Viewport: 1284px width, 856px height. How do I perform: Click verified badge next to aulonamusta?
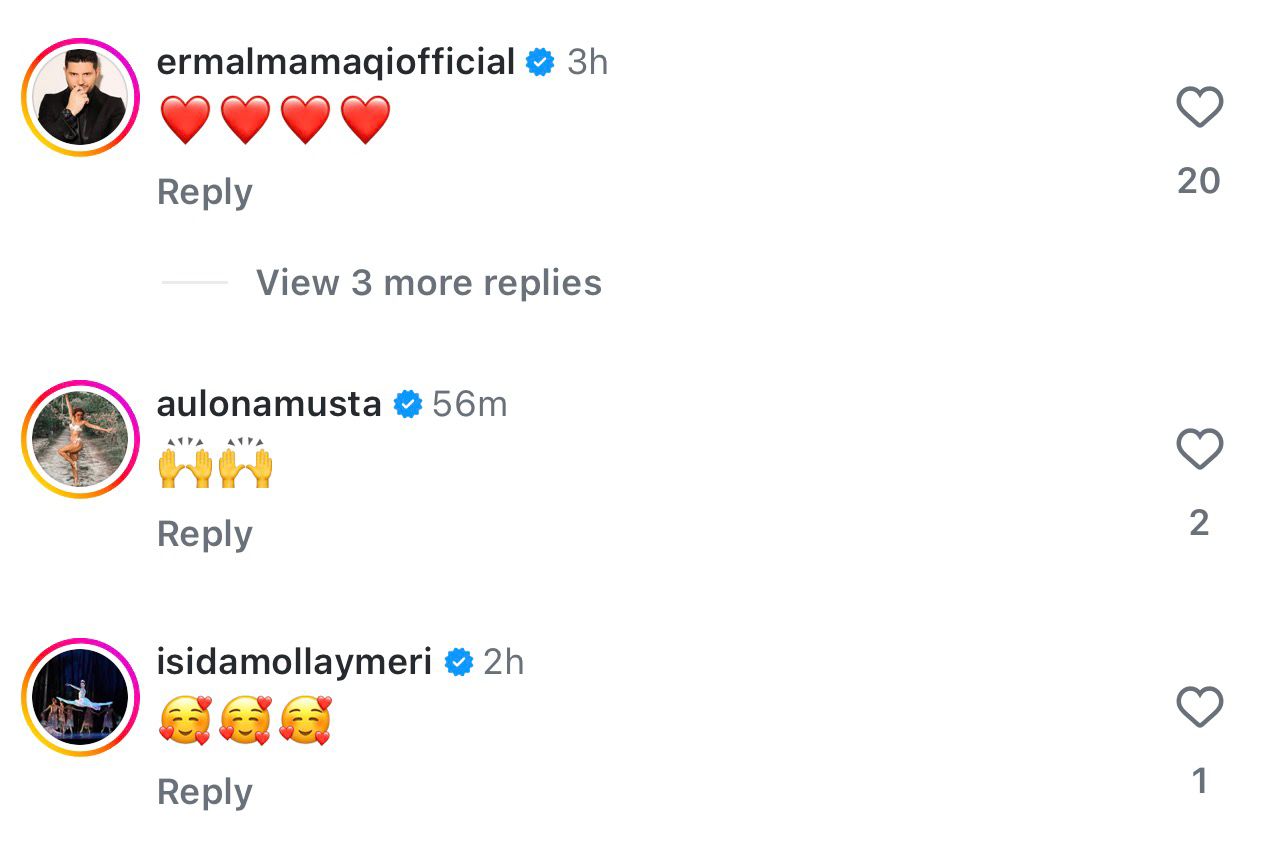(408, 405)
